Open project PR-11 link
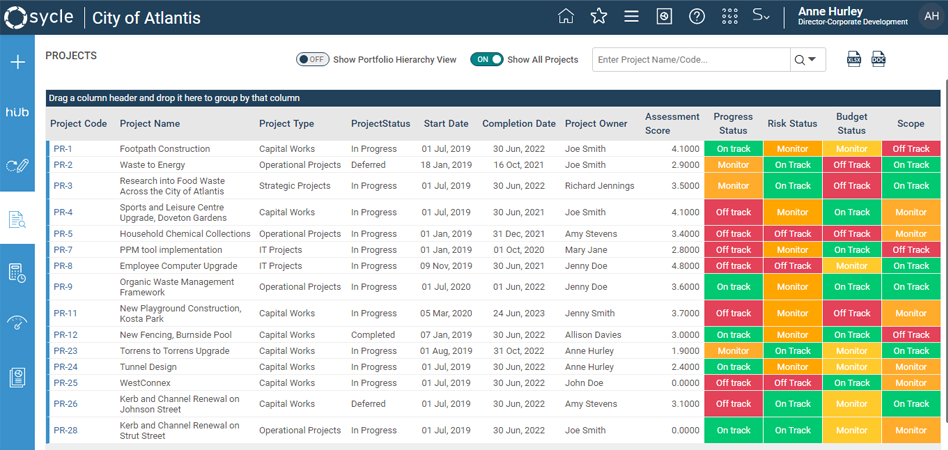The width and height of the screenshot is (948, 450). (65, 313)
